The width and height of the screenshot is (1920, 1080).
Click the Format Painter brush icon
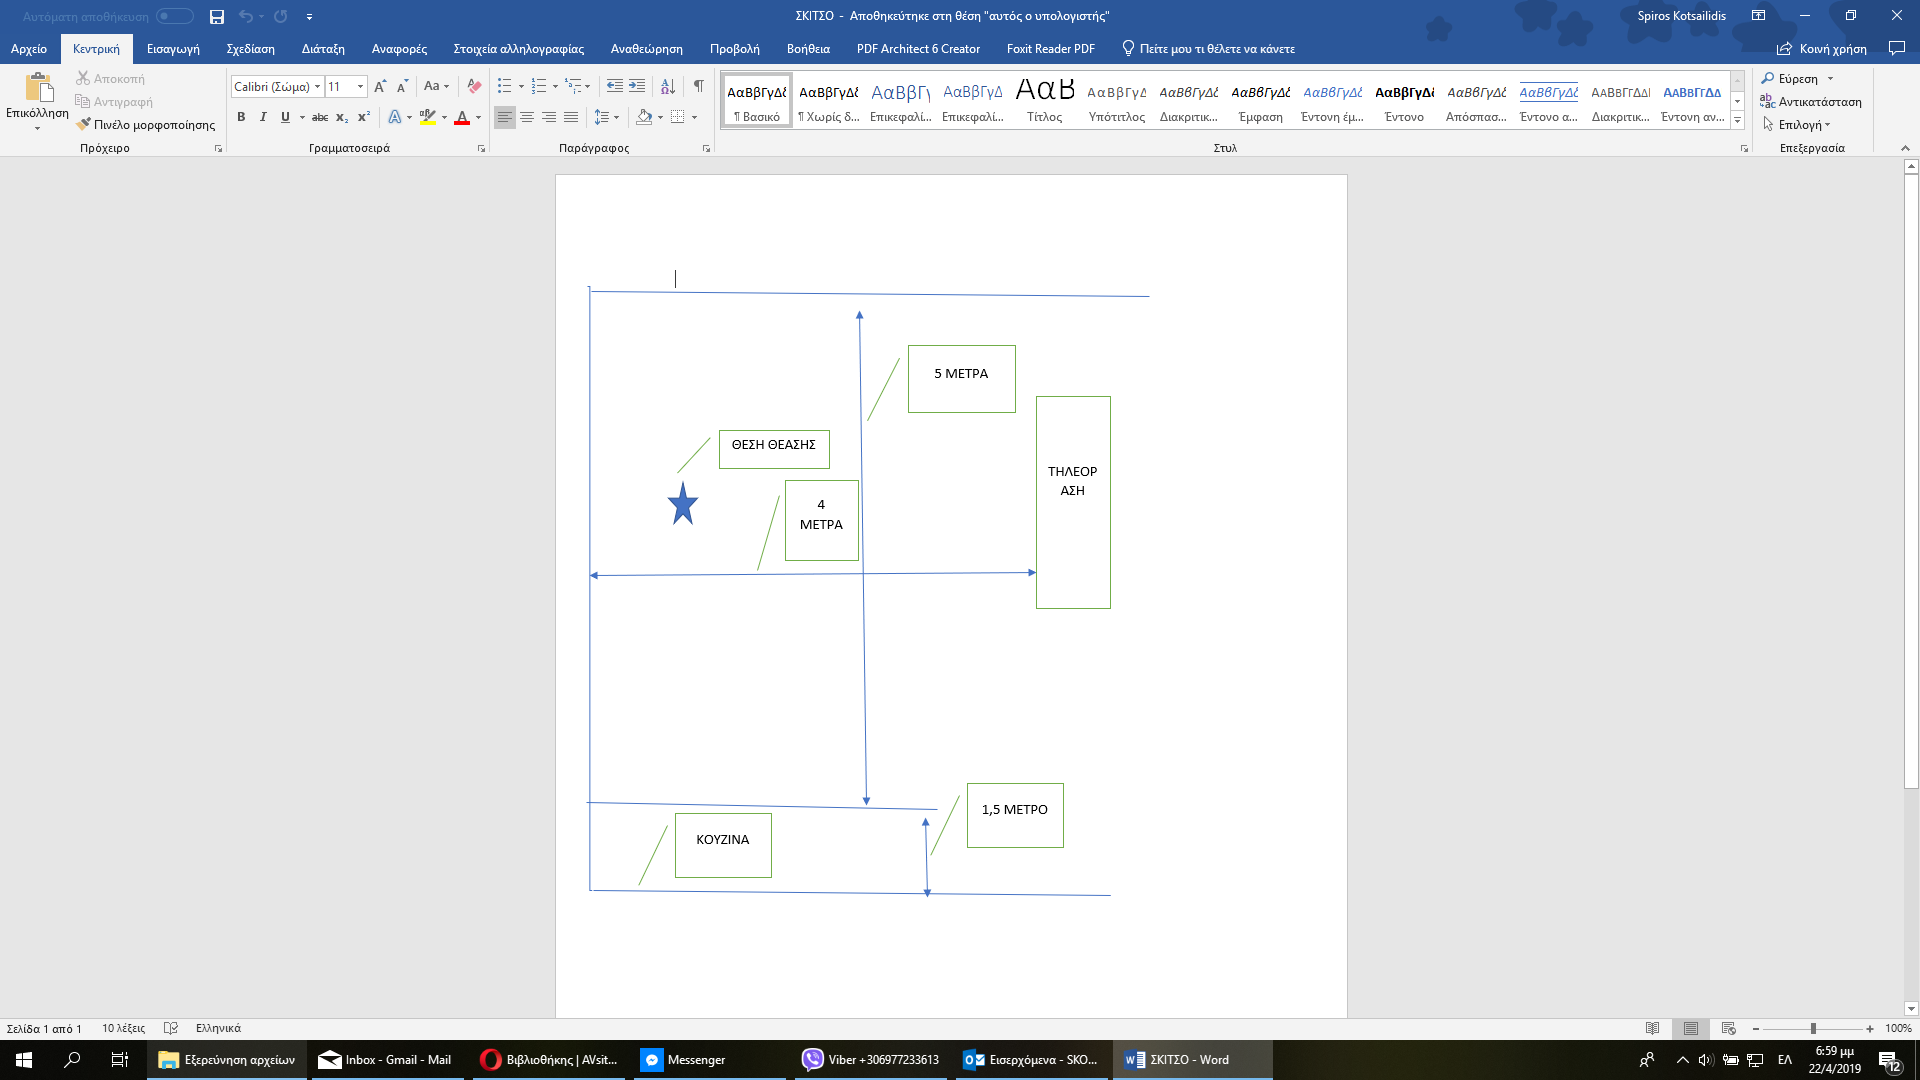click(x=84, y=125)
